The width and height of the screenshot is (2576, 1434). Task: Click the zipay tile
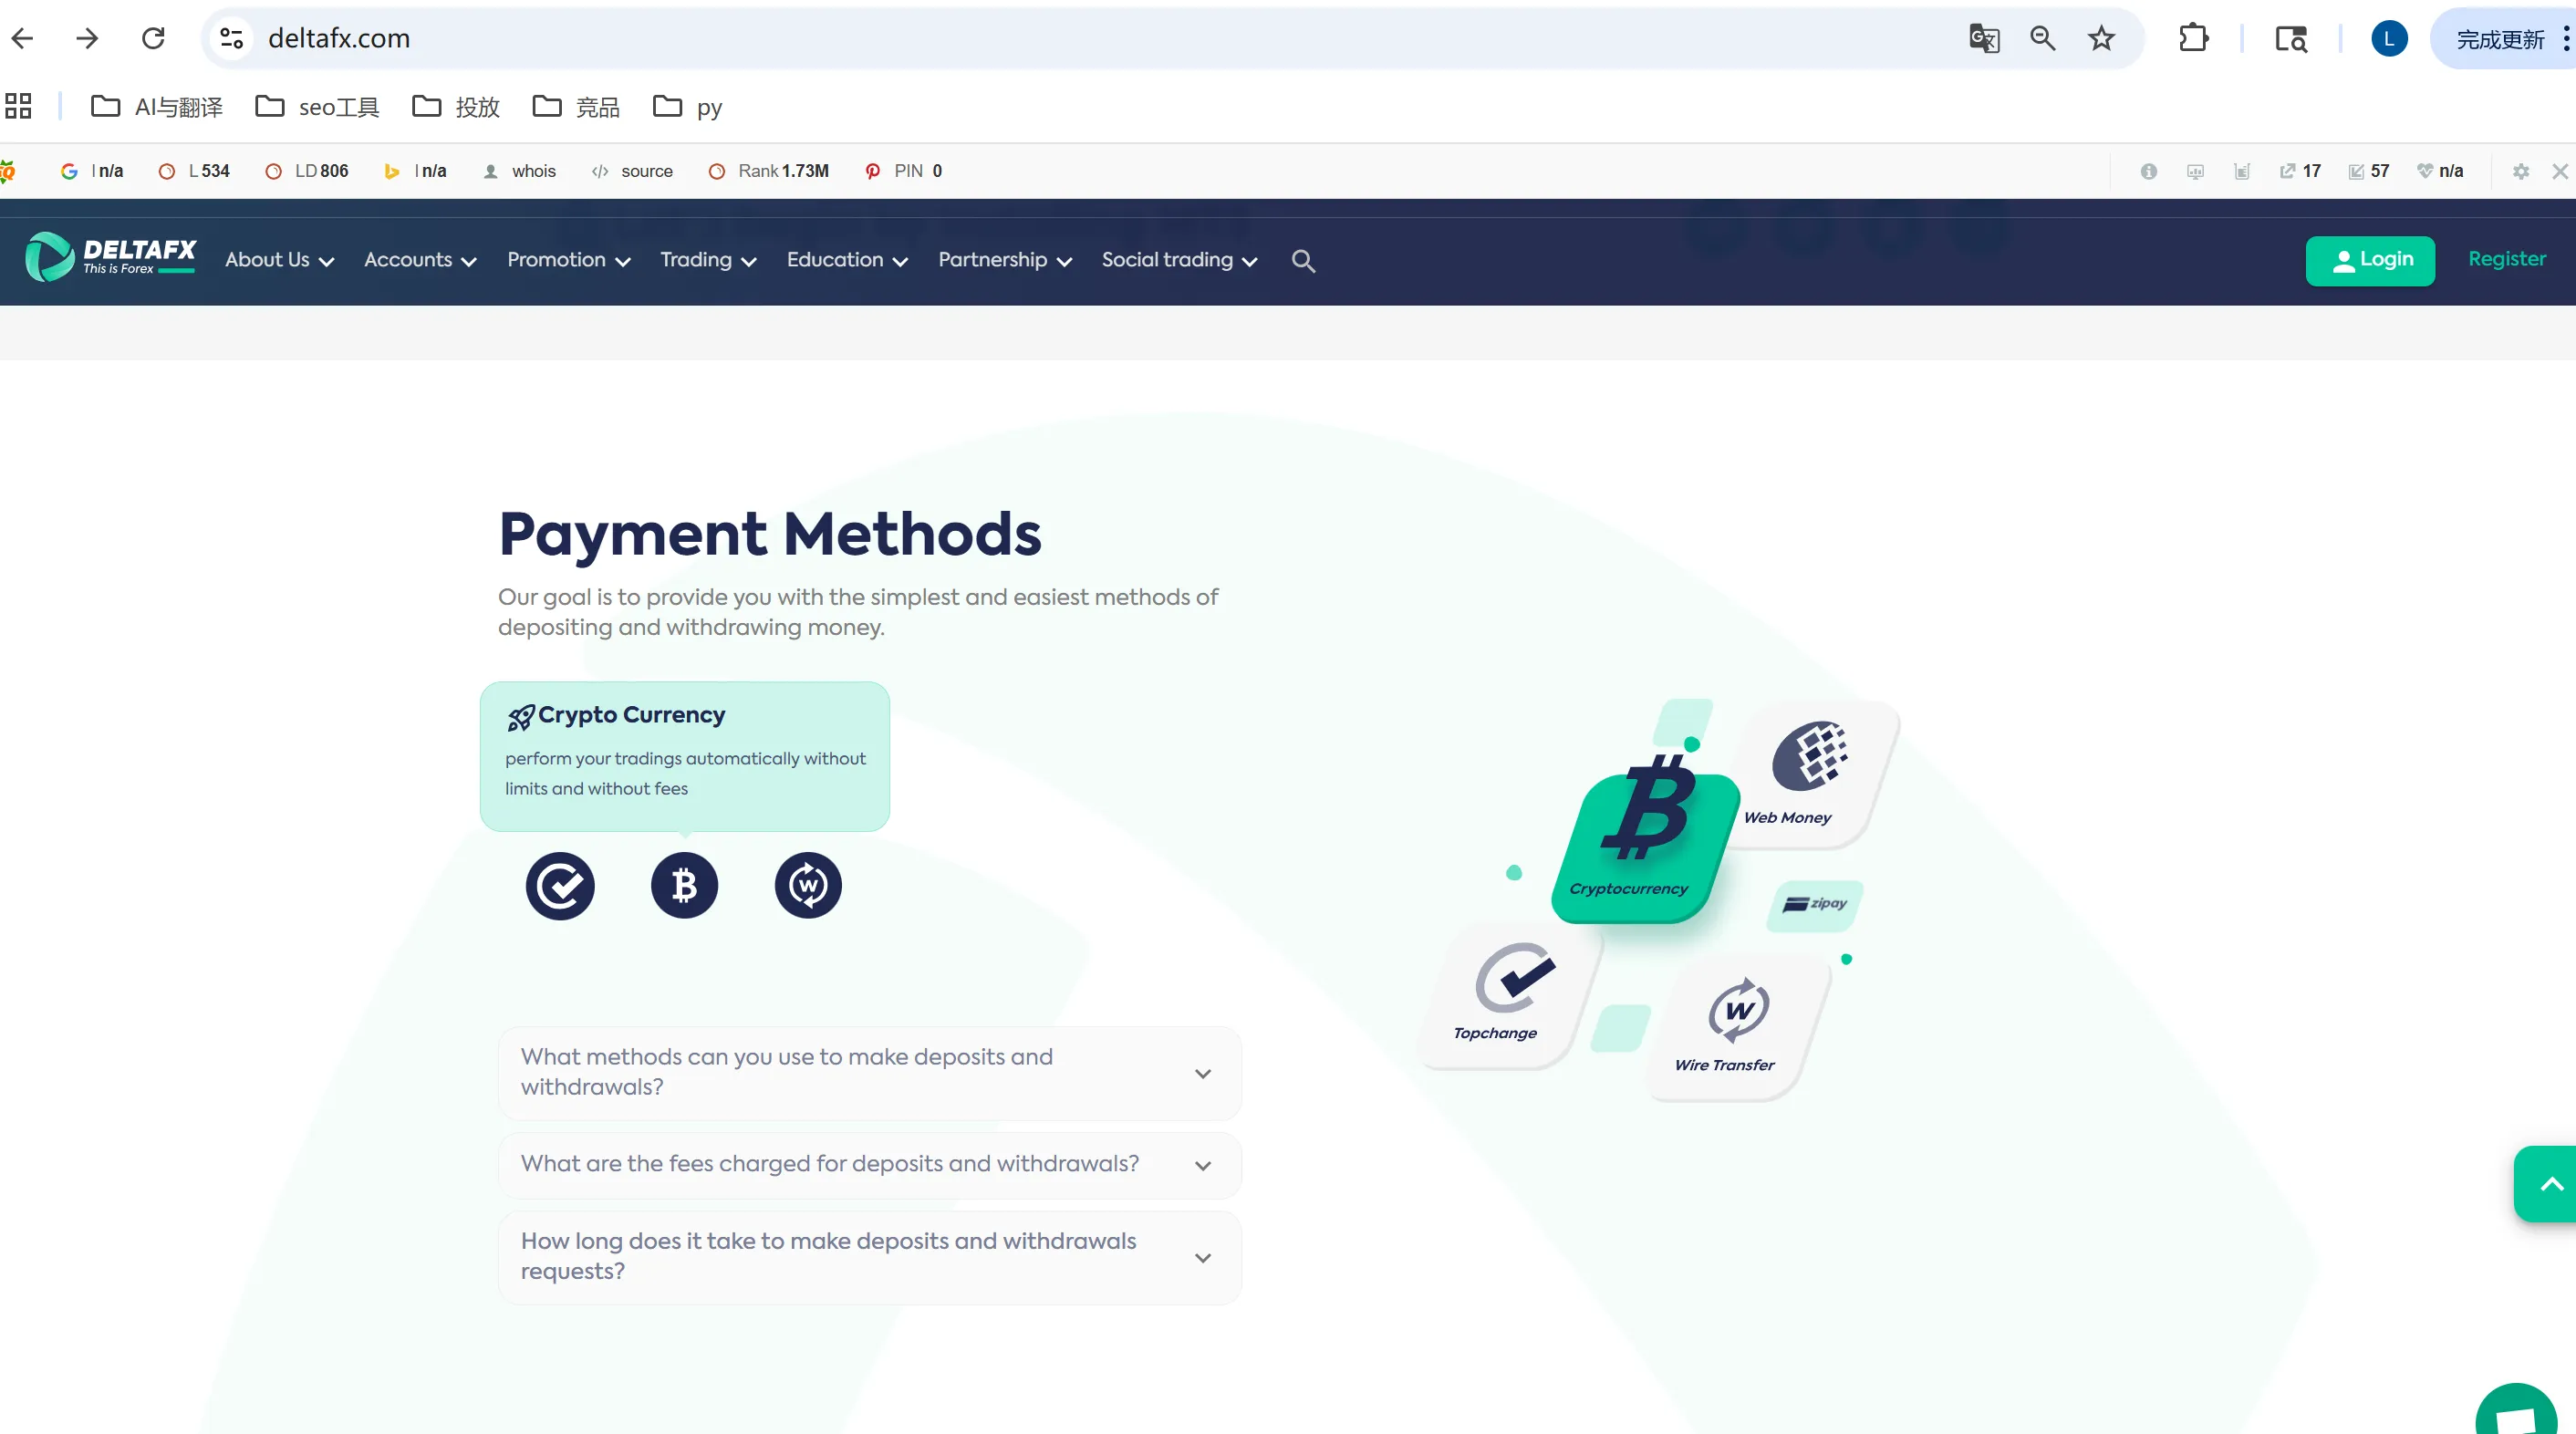point(1814,905)
